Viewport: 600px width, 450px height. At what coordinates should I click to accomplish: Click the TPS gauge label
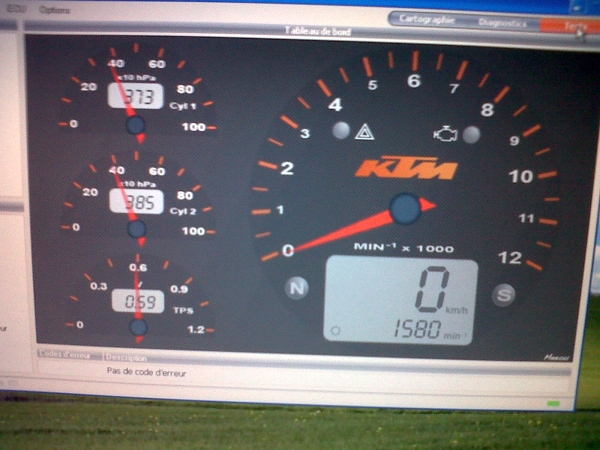click(x=183, y=310)
